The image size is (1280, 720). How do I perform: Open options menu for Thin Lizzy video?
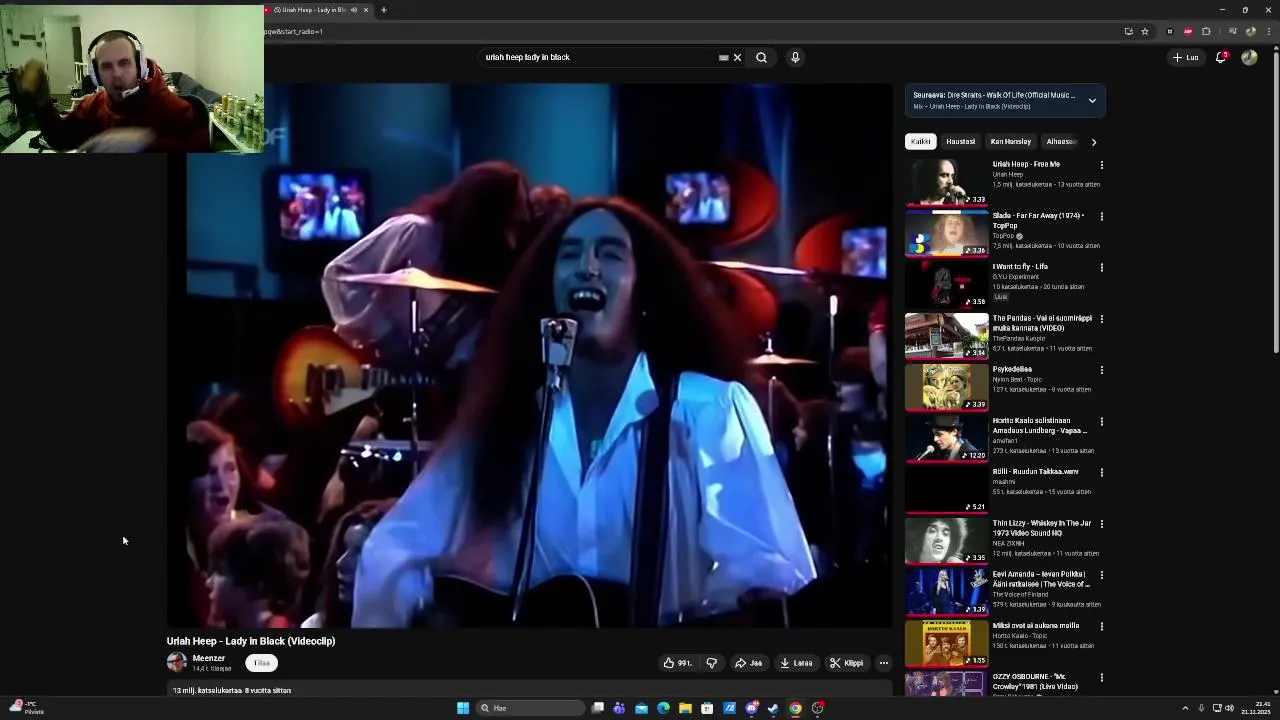(1101, 524)
